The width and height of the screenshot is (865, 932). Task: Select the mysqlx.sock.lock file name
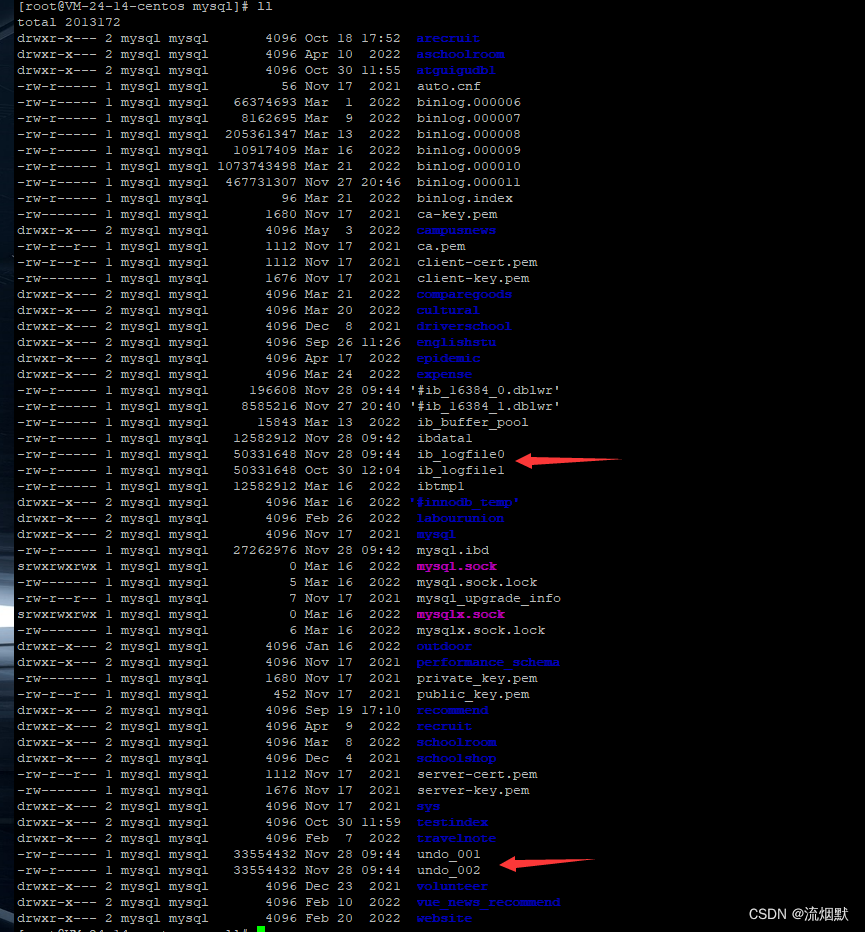pos(480,631)
